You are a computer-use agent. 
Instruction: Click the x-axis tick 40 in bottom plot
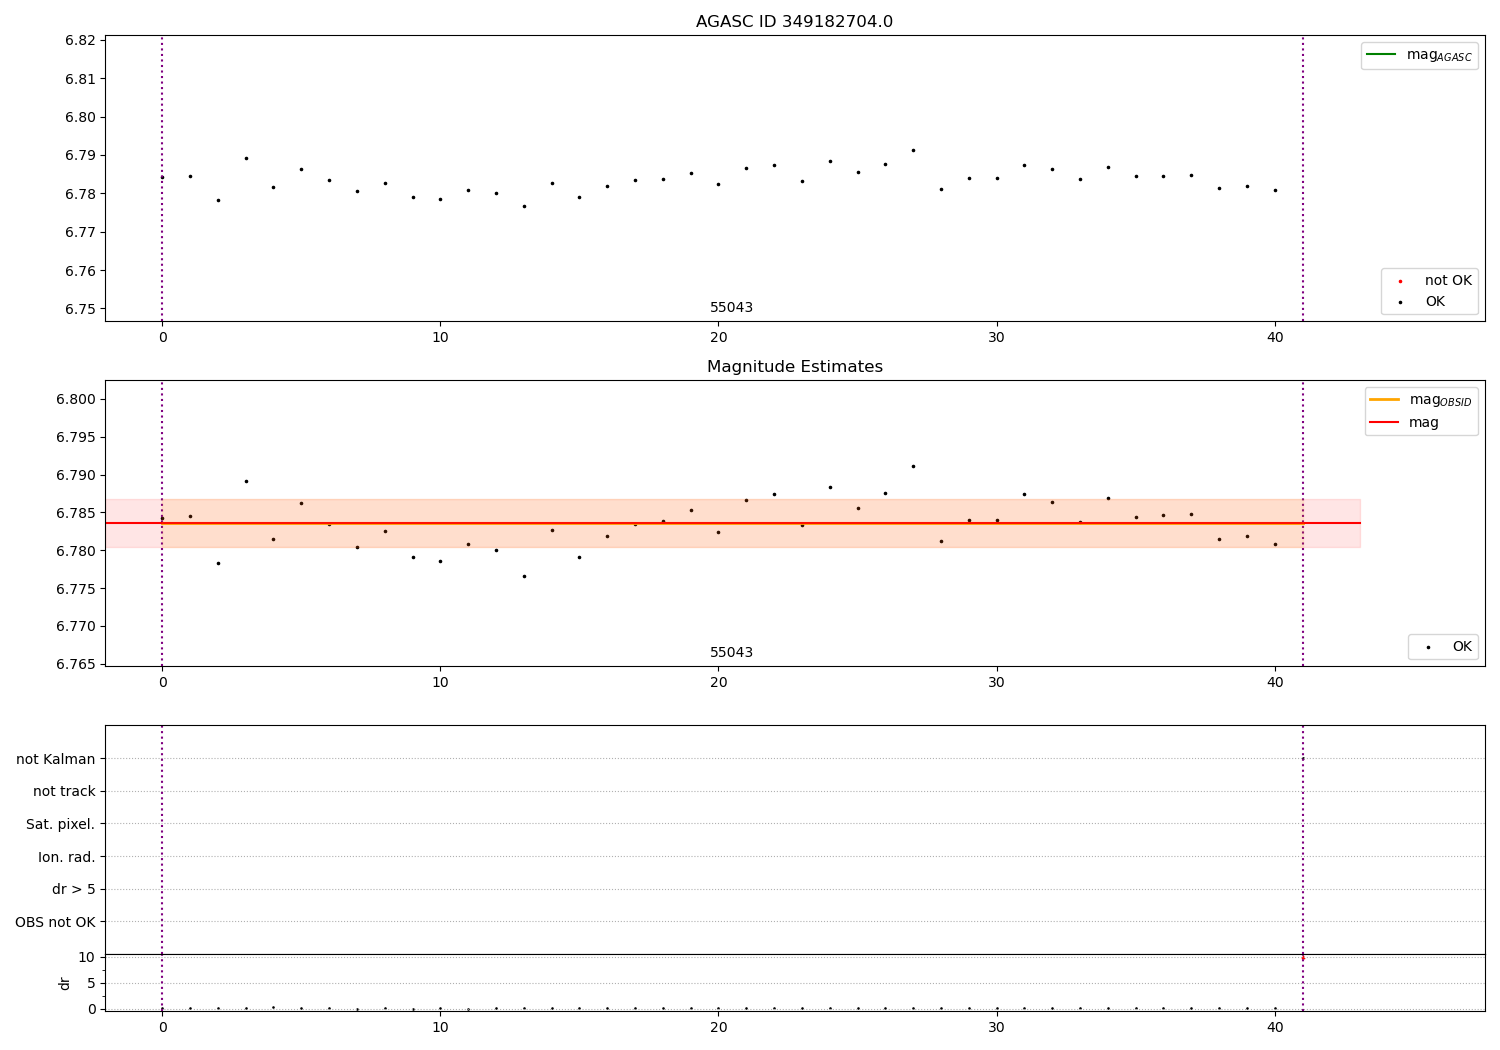(1275, 1027)
